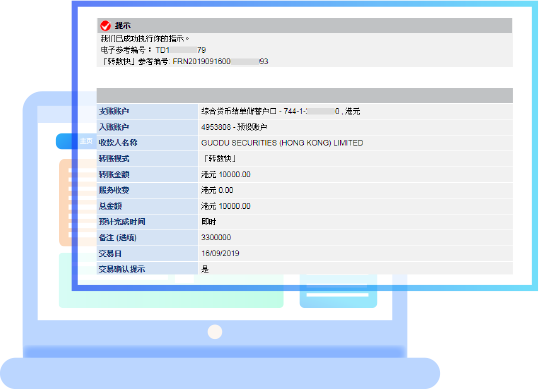Click the 入账账户 row label

114,127
